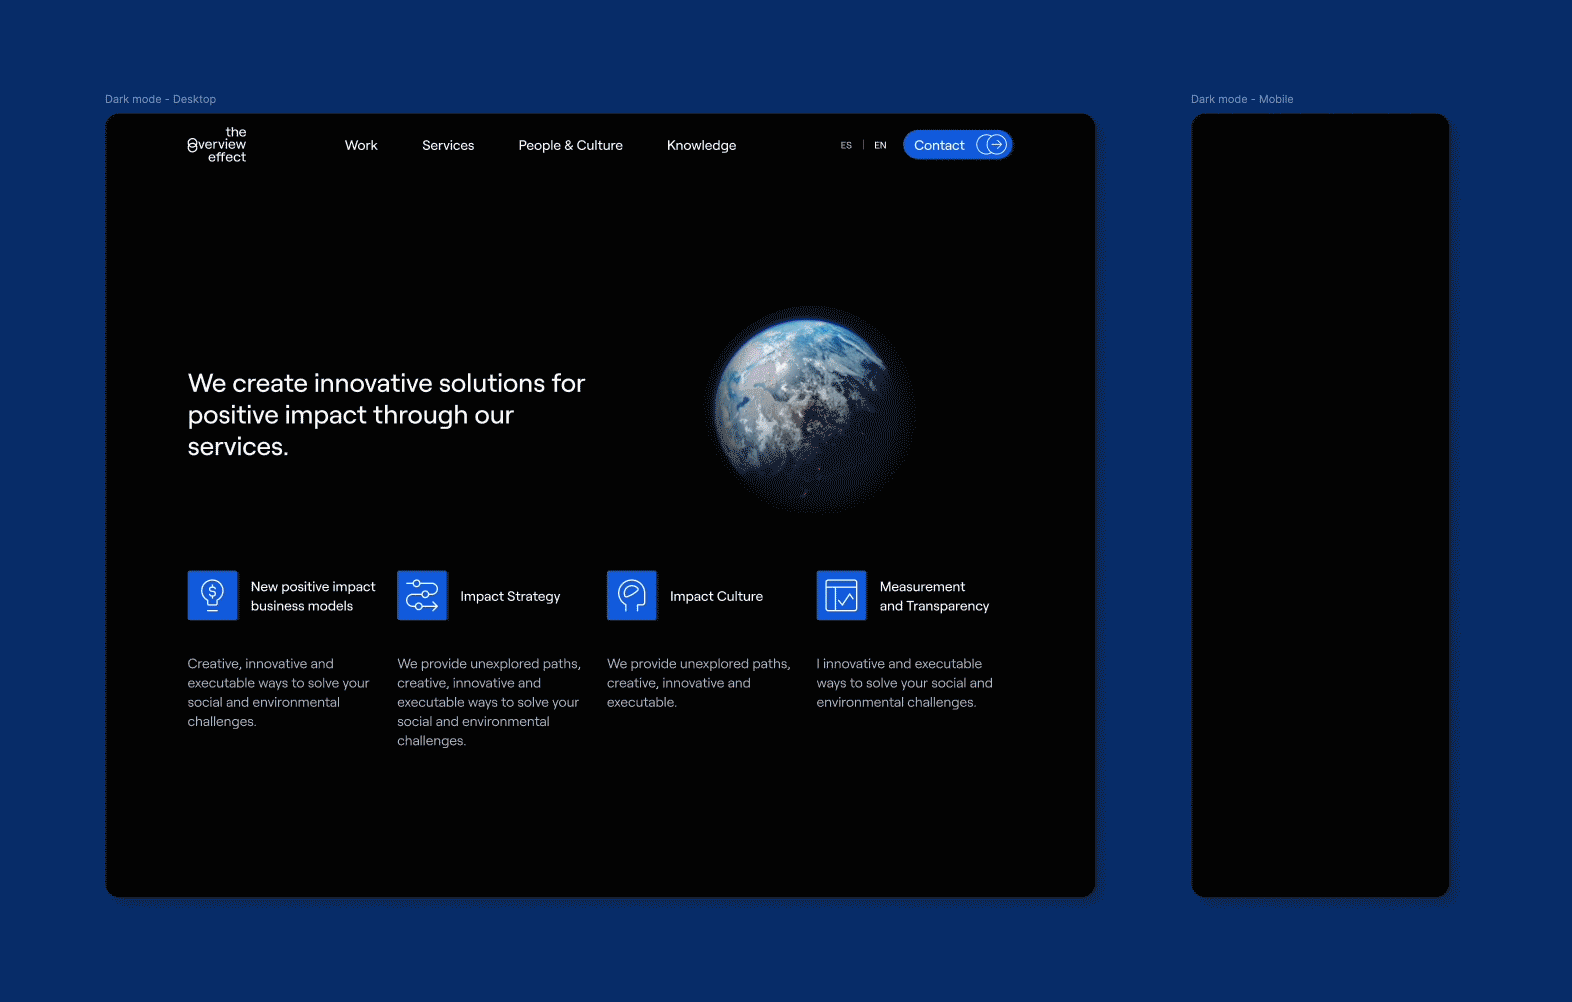This screenshot has height=1002, width=1572.
Task: Open New positive impact business models title
Action: [313, 596]
